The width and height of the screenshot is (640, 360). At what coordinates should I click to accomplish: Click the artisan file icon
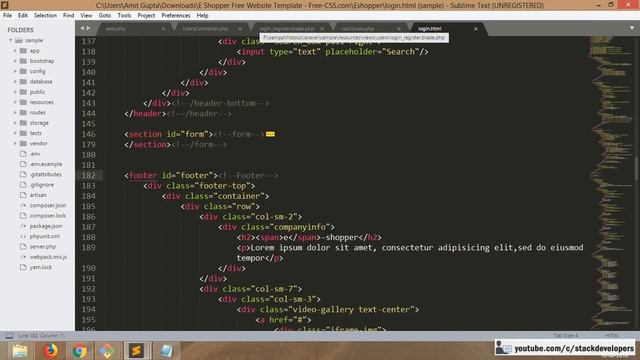(23, 195)
